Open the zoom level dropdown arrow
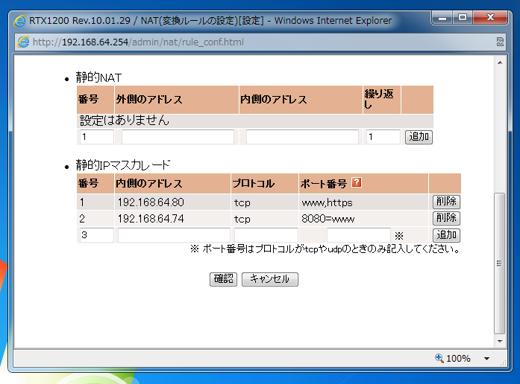 487,359
